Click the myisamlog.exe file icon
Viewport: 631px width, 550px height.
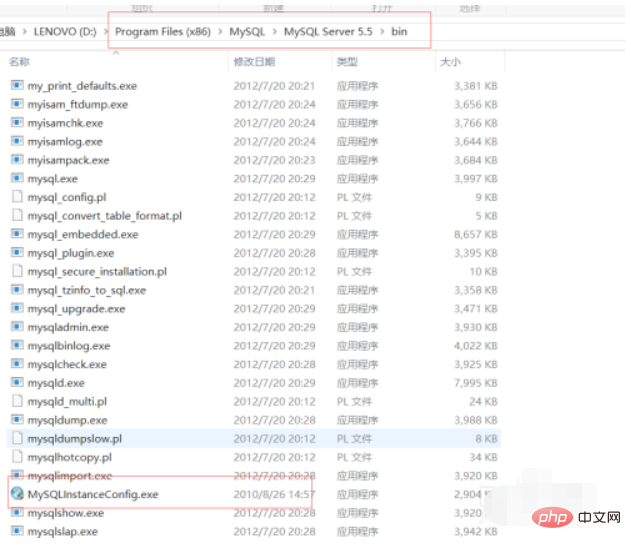click(17, 141)
